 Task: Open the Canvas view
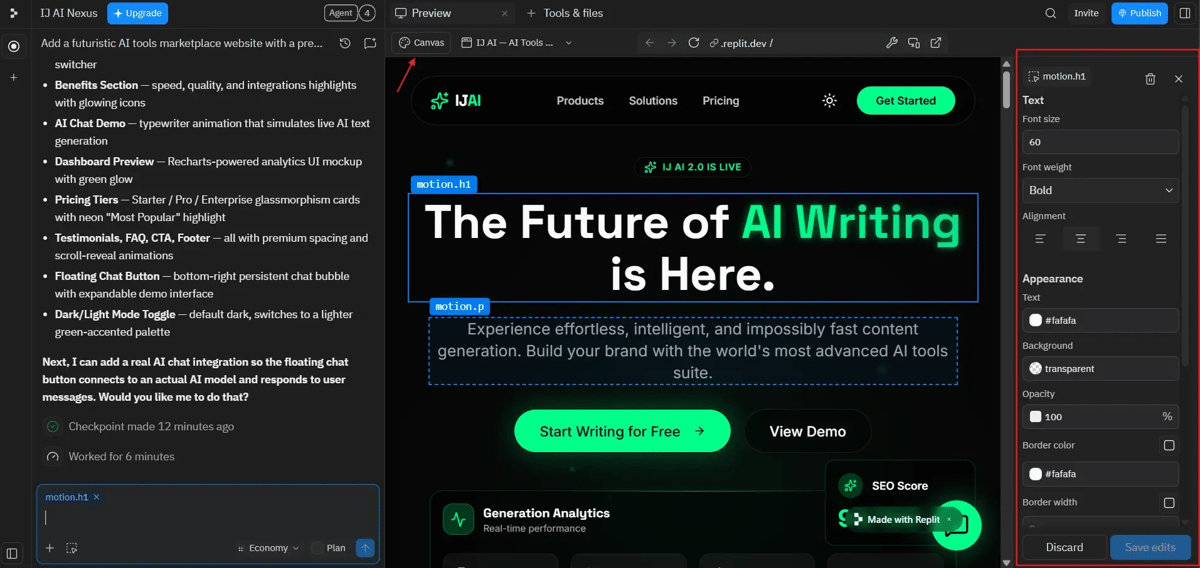pos(421,43)
